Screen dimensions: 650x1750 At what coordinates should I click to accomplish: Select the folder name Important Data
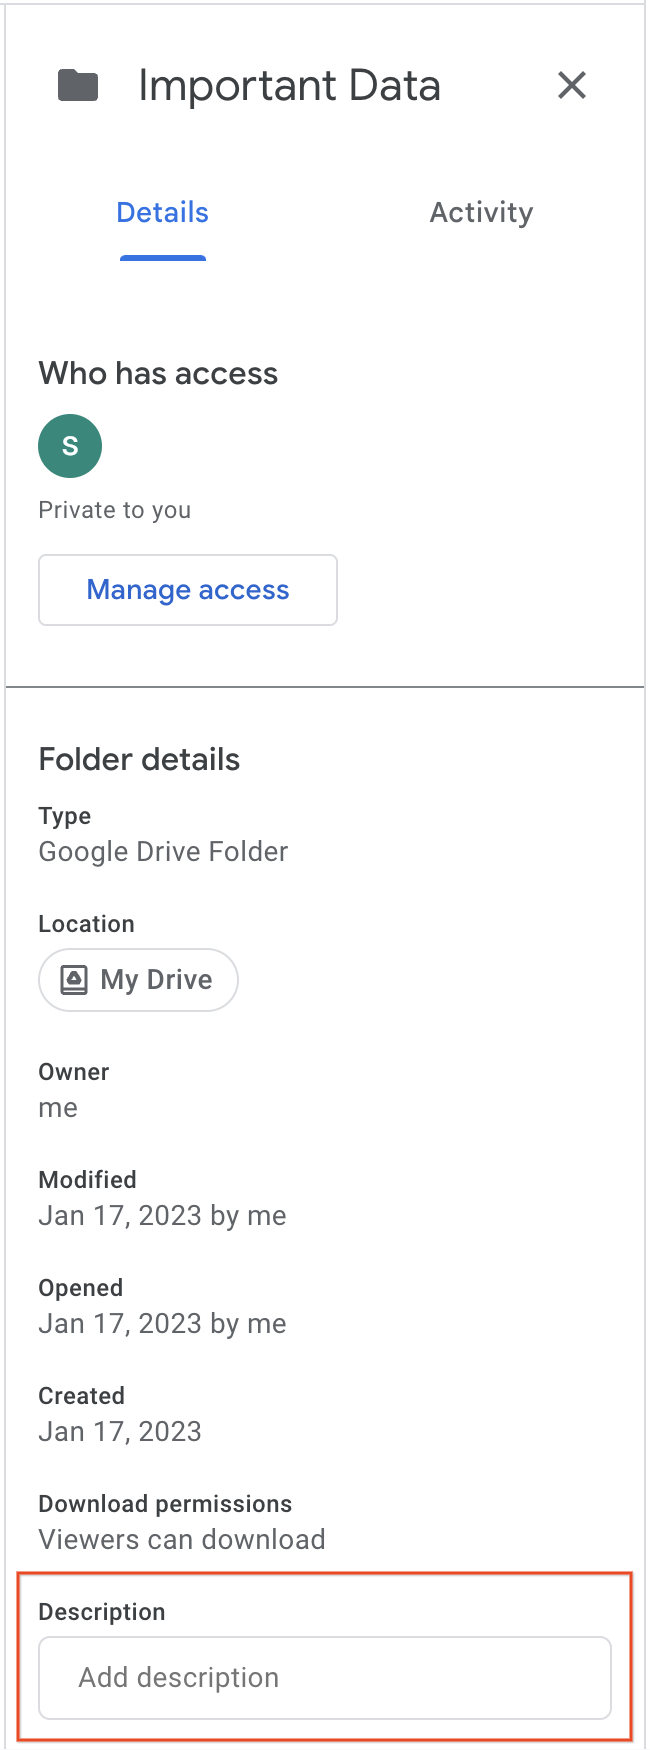pyautogui.click(x=290, y=85)
